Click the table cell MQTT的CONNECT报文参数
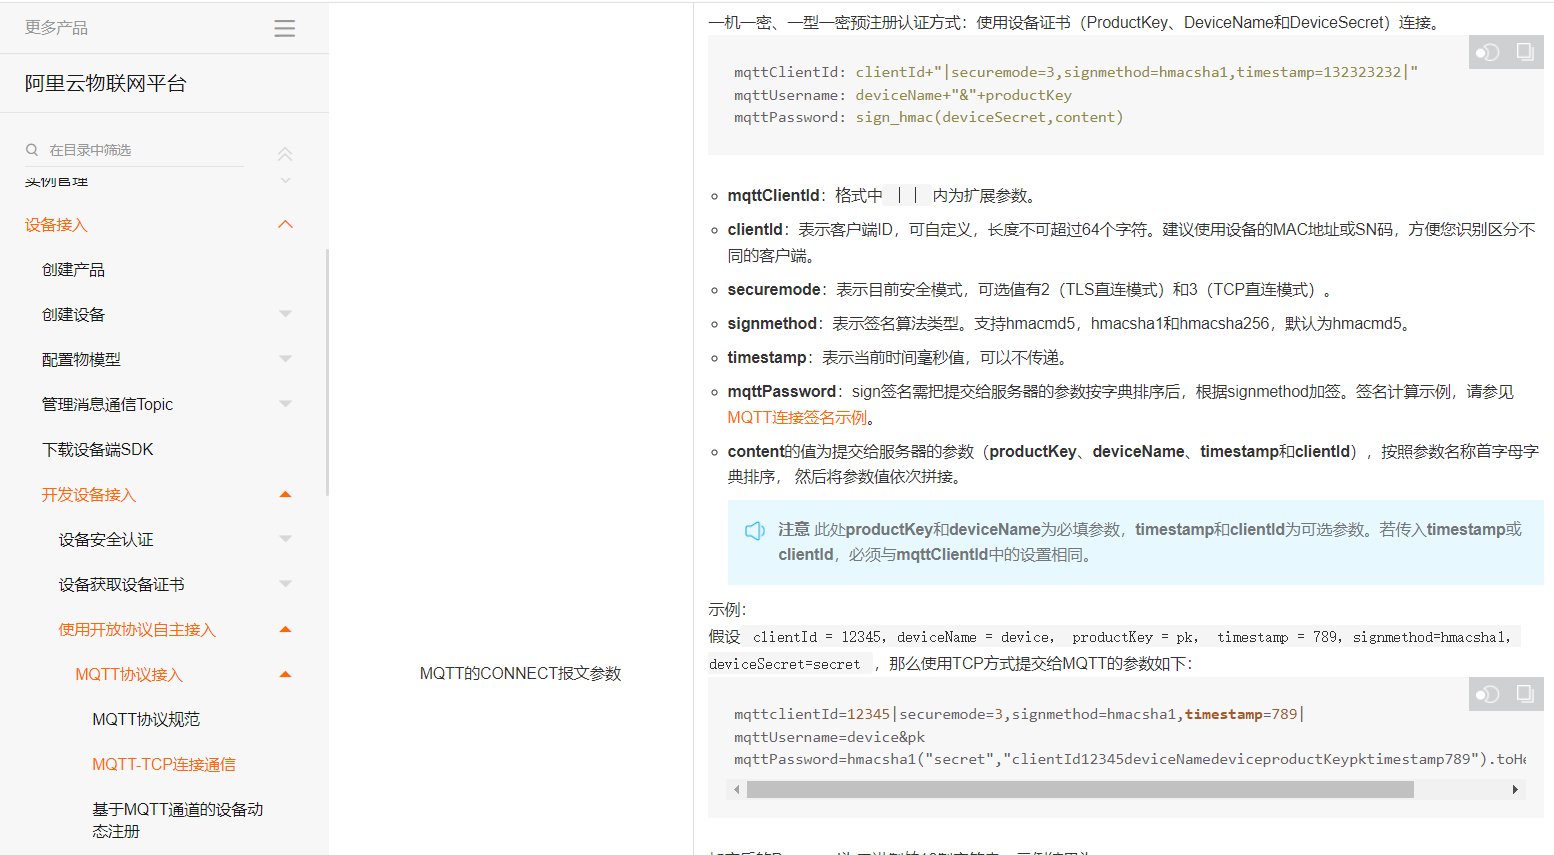 (x=520, y=674)
